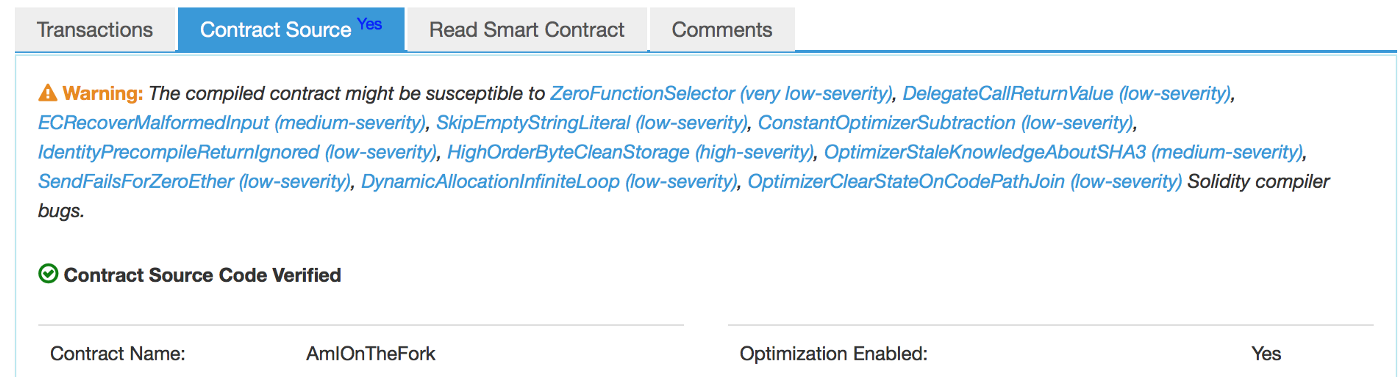Click the SkipEmptyStringLiteral link
1400x377 pixels.
tap(592, 123)
